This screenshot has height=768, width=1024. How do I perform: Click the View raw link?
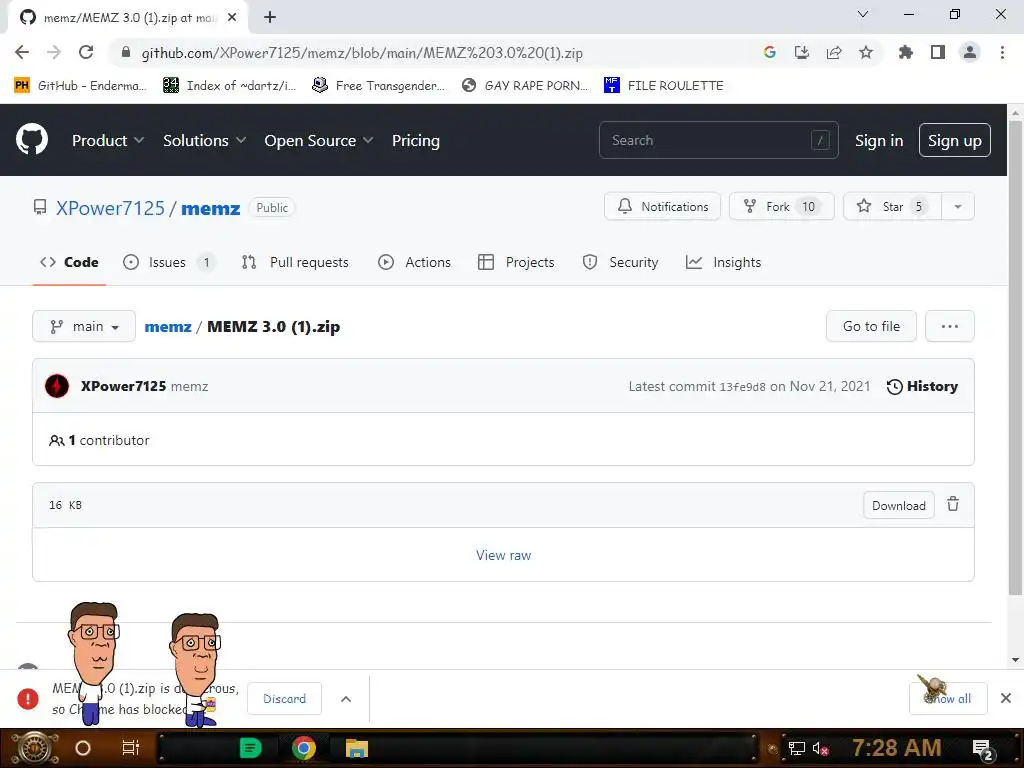504,555
